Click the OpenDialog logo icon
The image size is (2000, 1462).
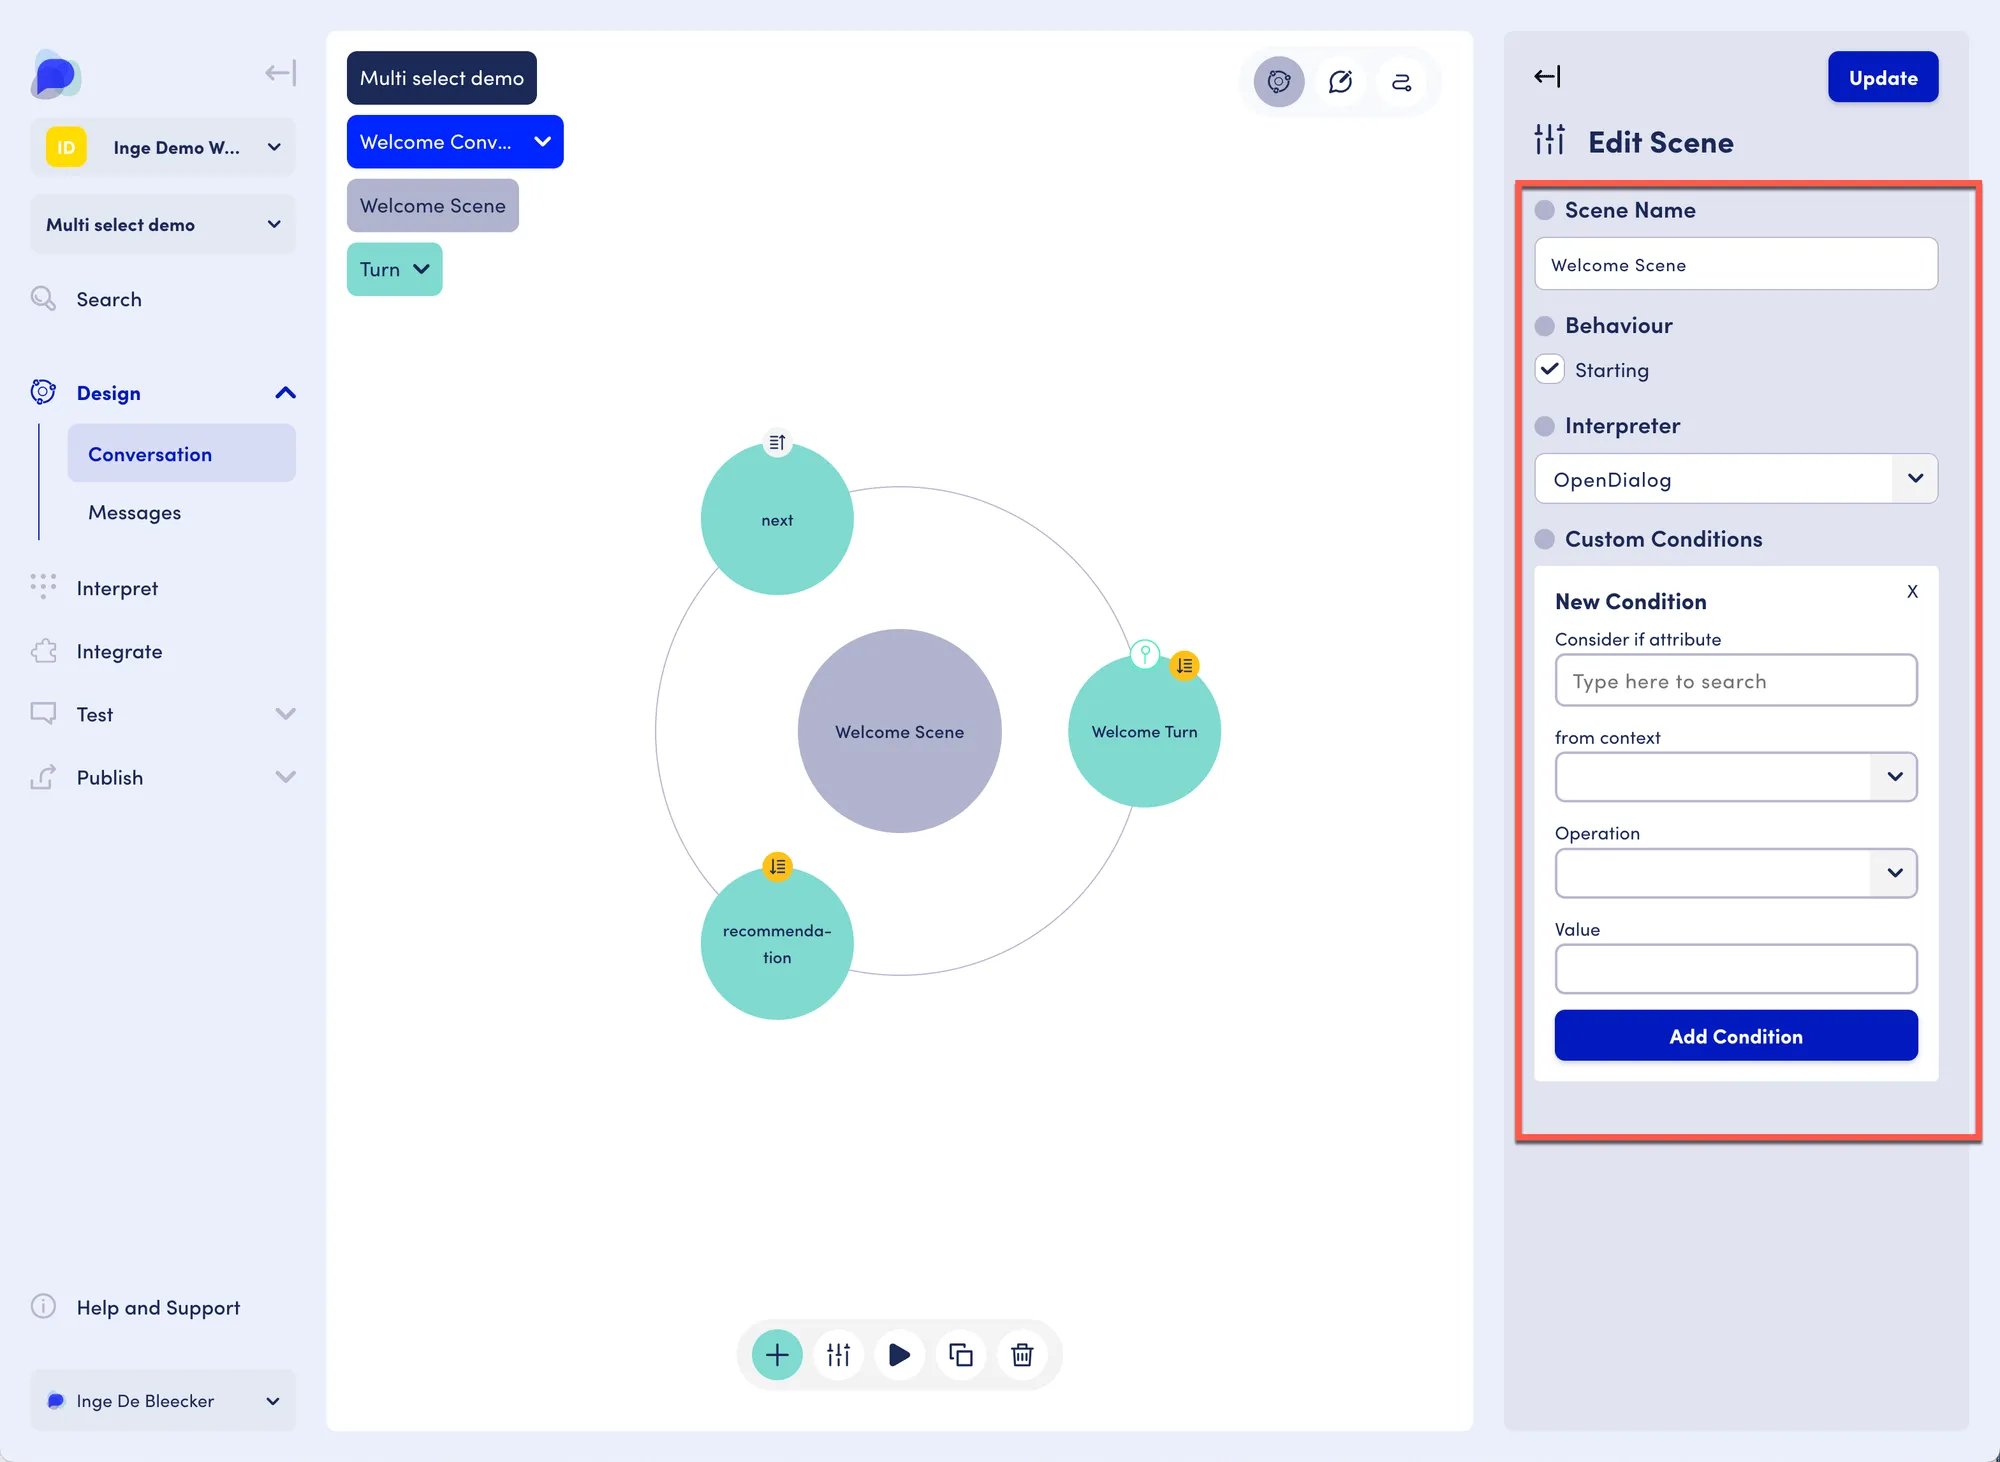55,75
